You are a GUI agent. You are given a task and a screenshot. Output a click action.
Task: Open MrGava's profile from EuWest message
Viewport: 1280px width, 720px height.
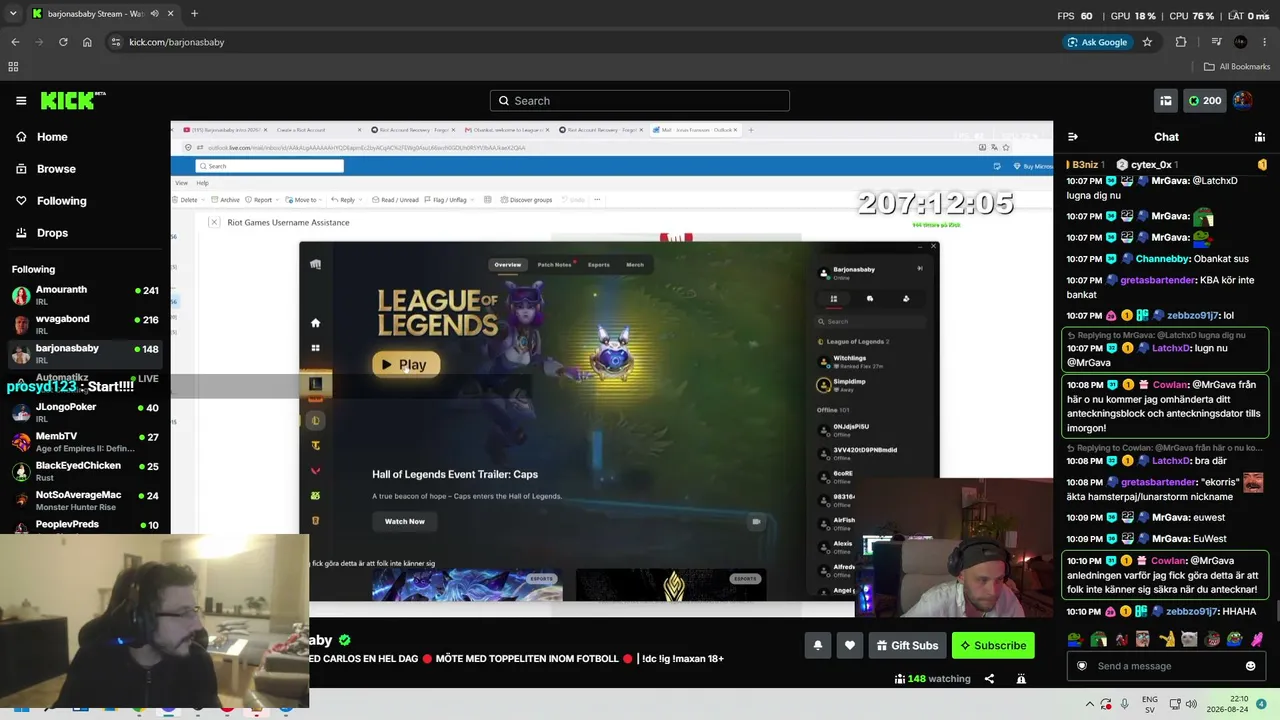(x=1170, y=538)
